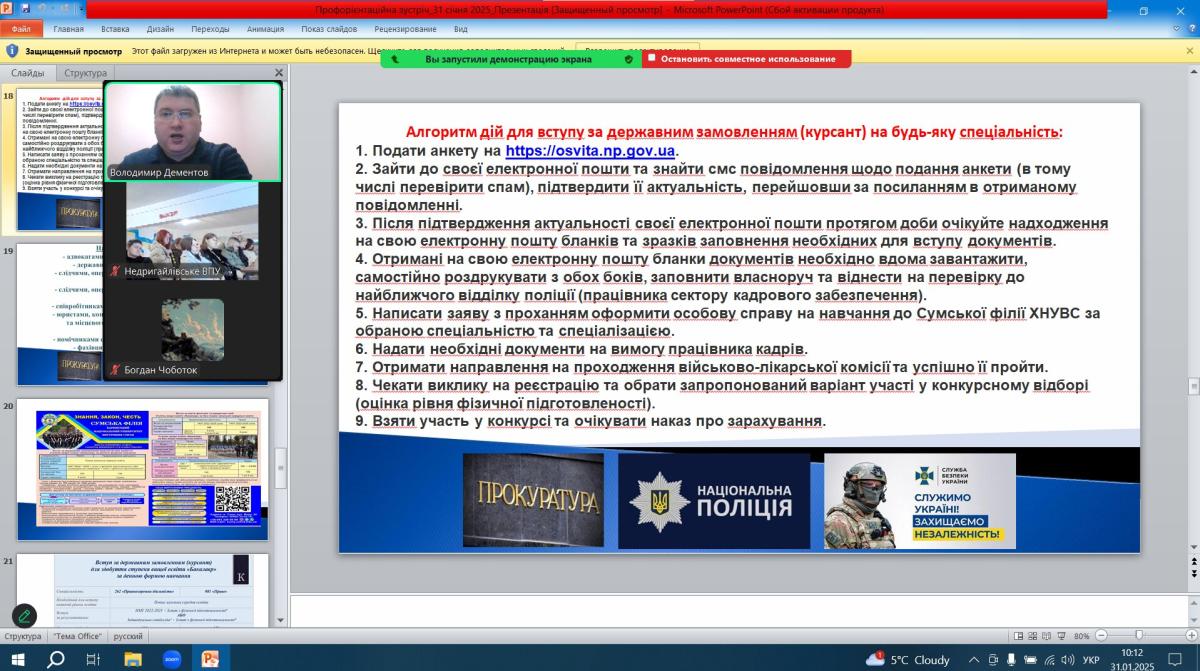Open Slide Sorter view icon
1200x671 pixels.
[x=1030, y=636]
